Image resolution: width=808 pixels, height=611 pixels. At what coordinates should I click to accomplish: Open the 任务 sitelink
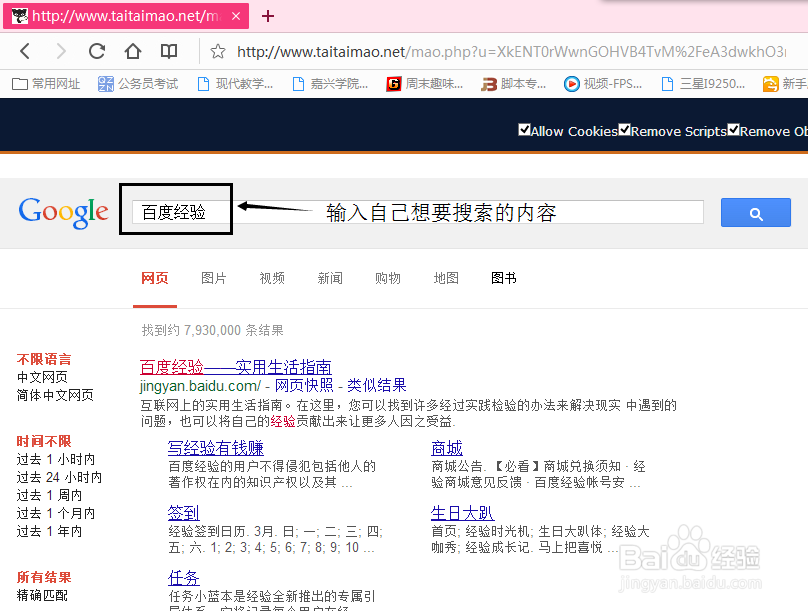(183, 578)
